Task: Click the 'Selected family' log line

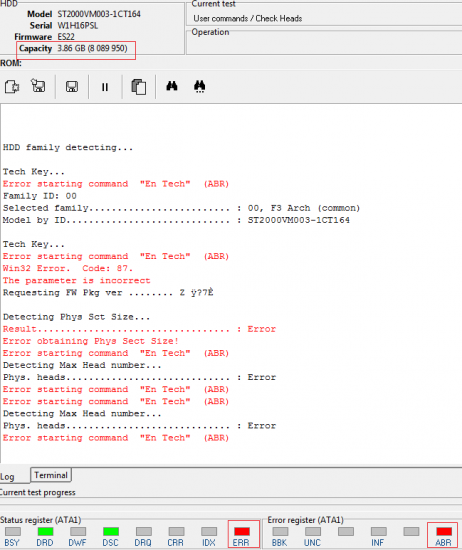Action: (181, 208)
